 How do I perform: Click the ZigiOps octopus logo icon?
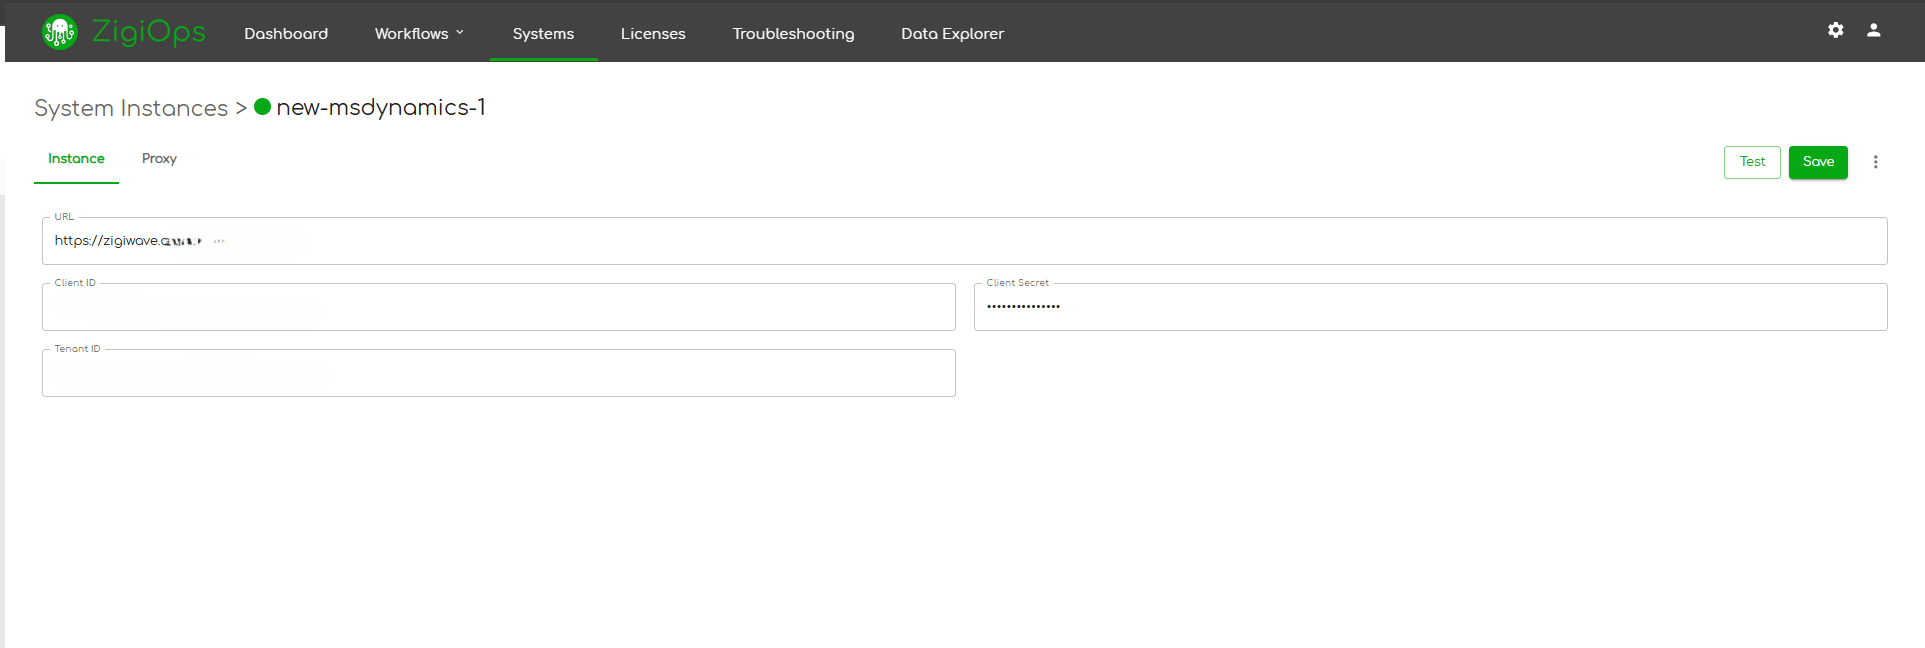(x=59, y=32)
